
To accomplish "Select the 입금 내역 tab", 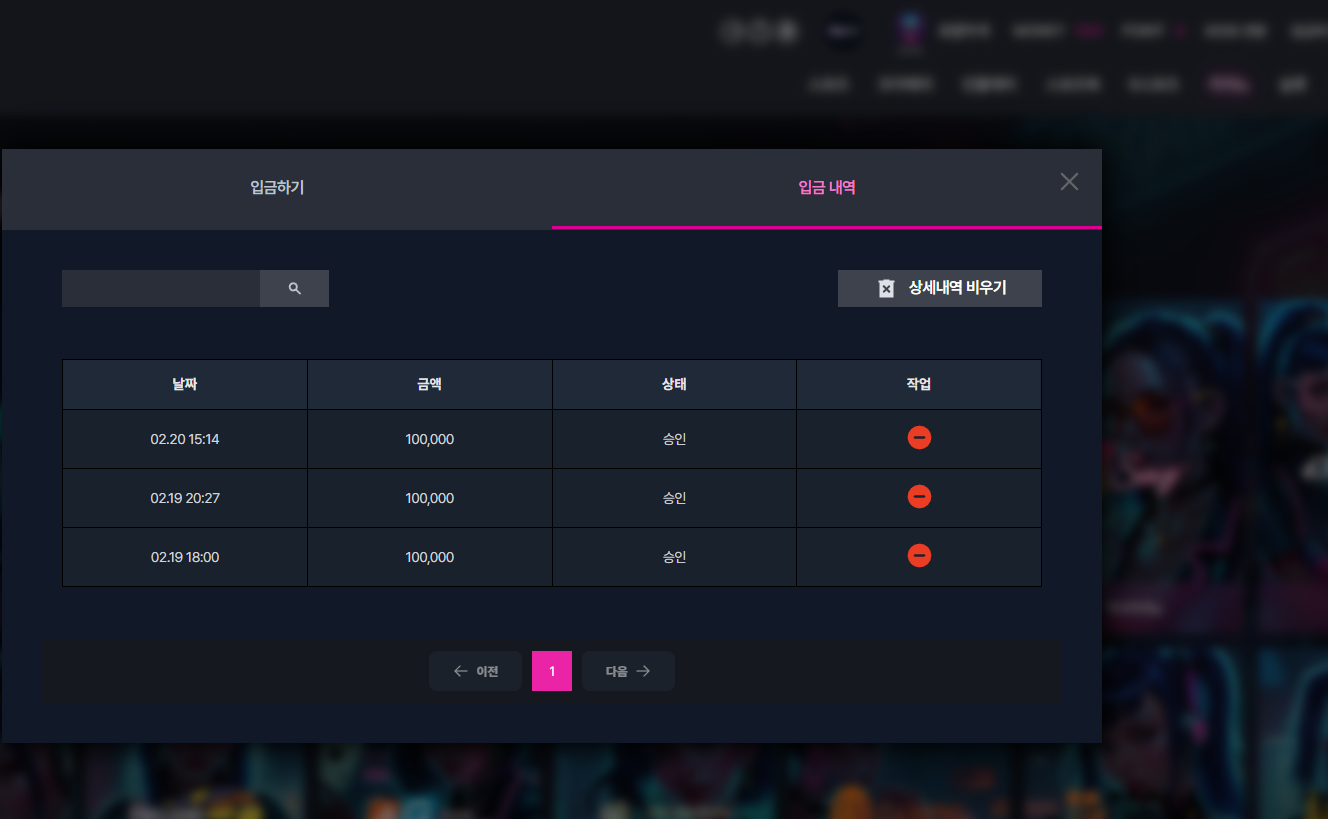I will click(x=827, y=188).
